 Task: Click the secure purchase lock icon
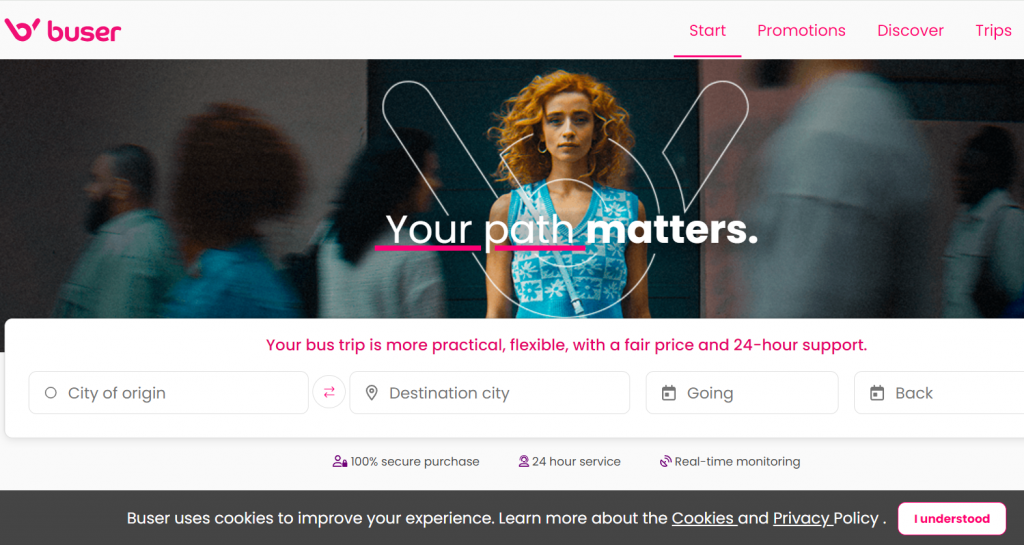pos(340,461)
